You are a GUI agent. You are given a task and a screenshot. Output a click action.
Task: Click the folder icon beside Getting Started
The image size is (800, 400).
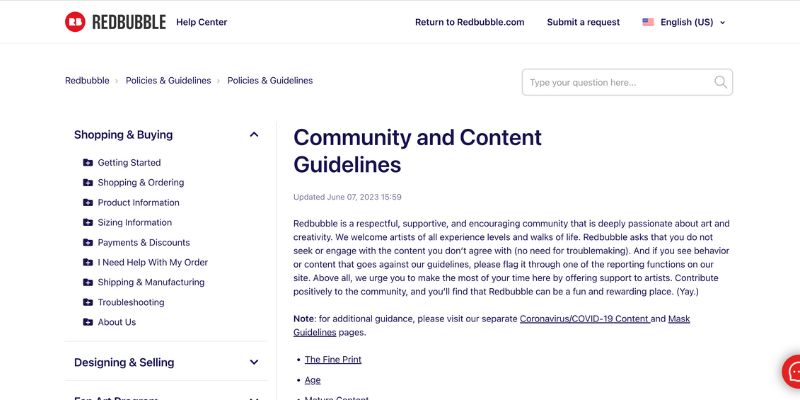(x=88, y=163)
